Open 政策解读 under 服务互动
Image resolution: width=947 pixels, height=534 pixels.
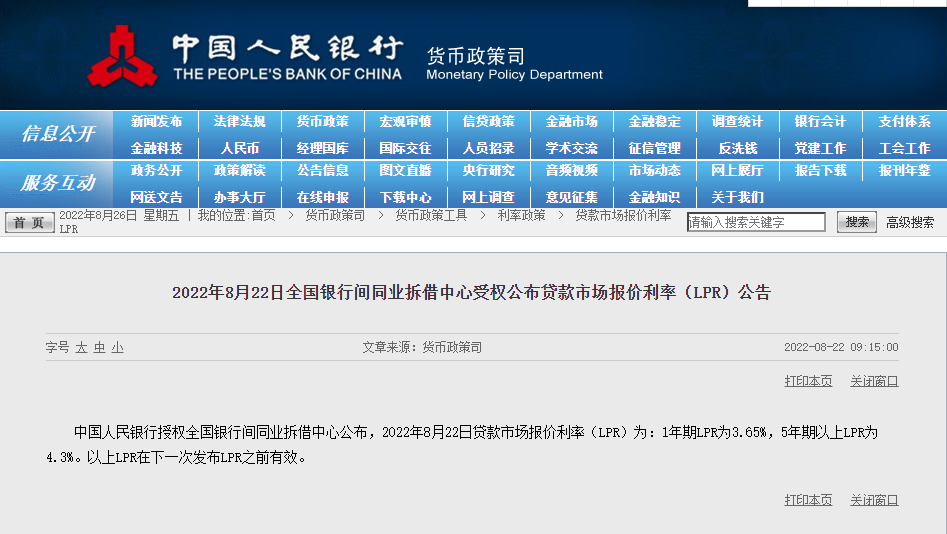pyautogui.click(x=239, y=170)
